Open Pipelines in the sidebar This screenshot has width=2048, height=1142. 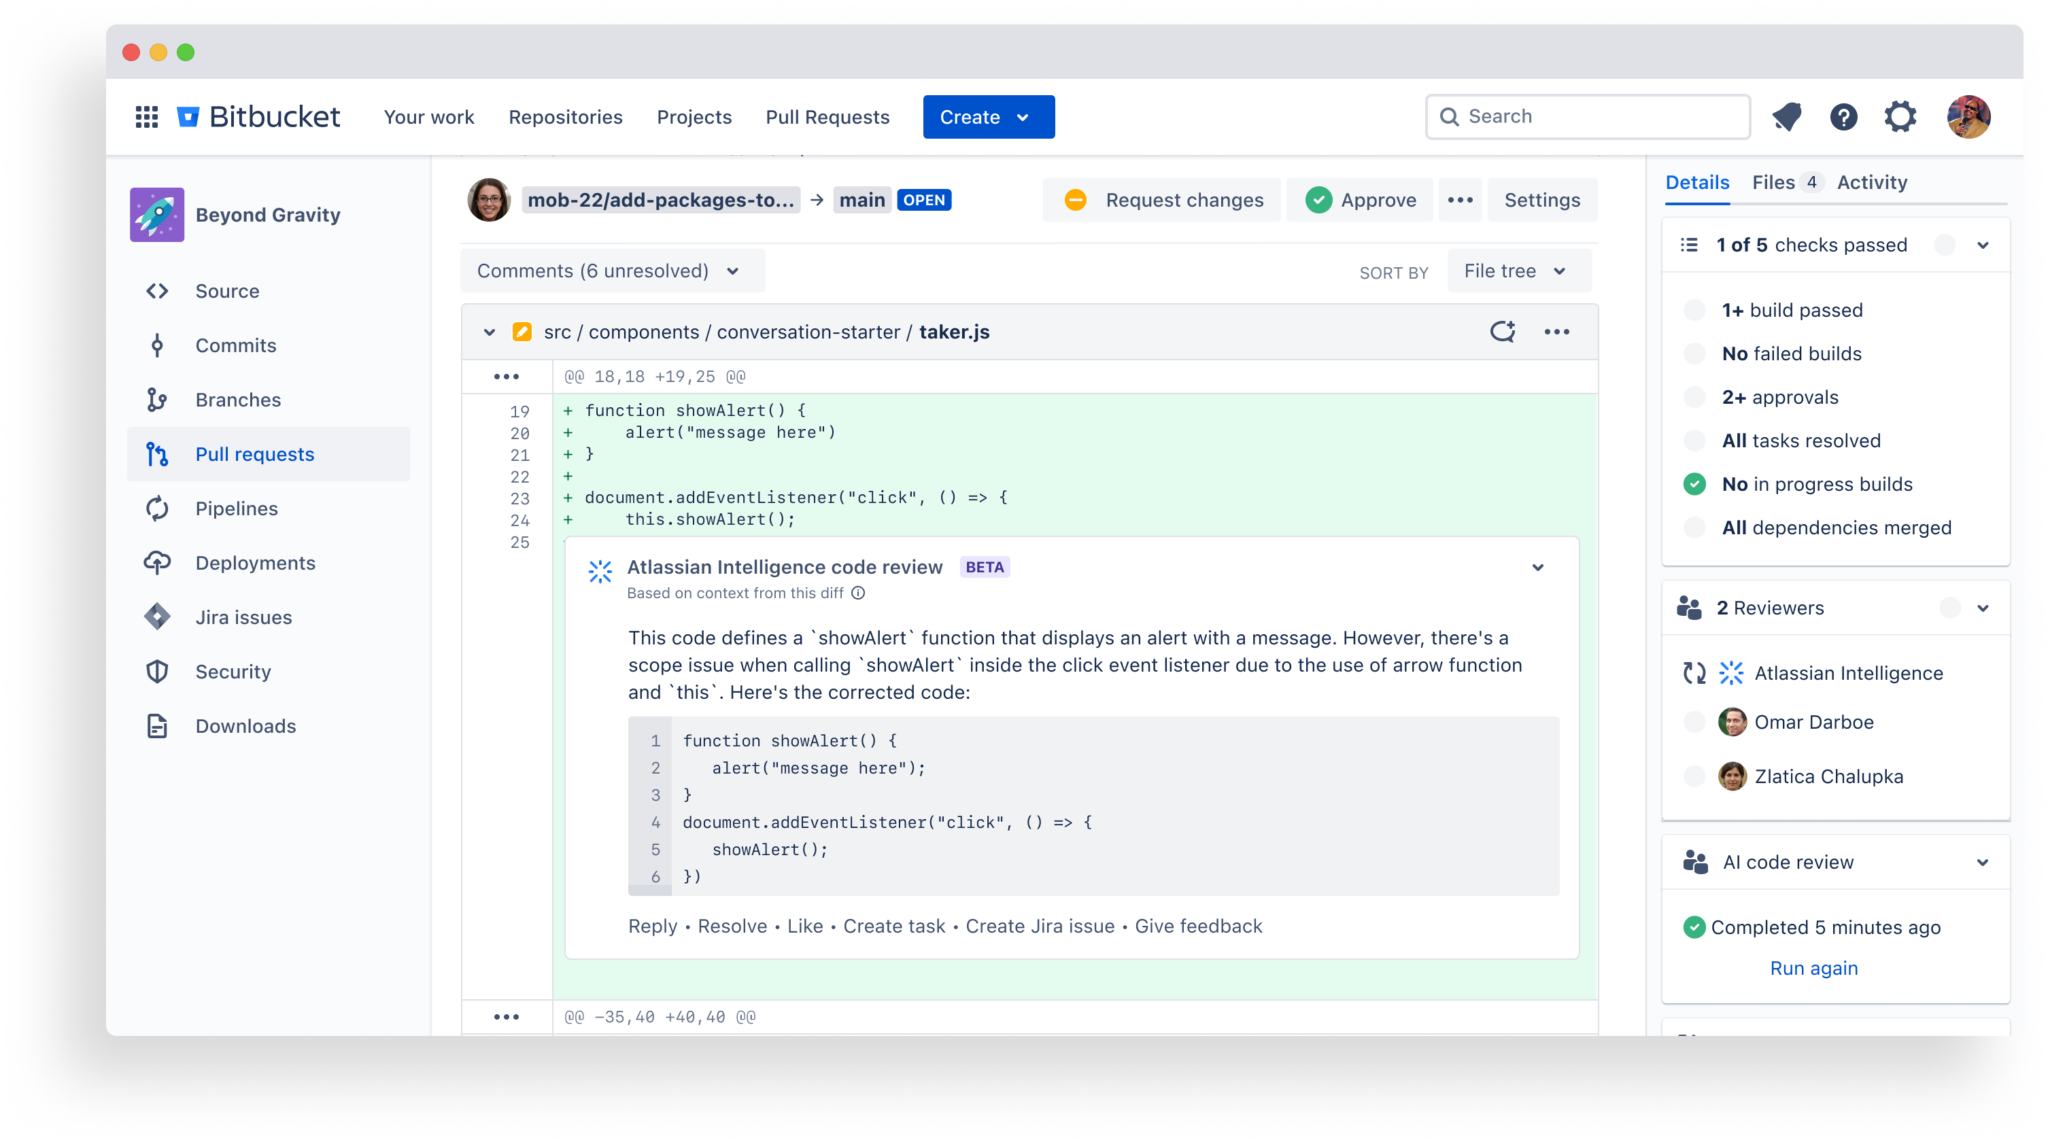[236, 508]
